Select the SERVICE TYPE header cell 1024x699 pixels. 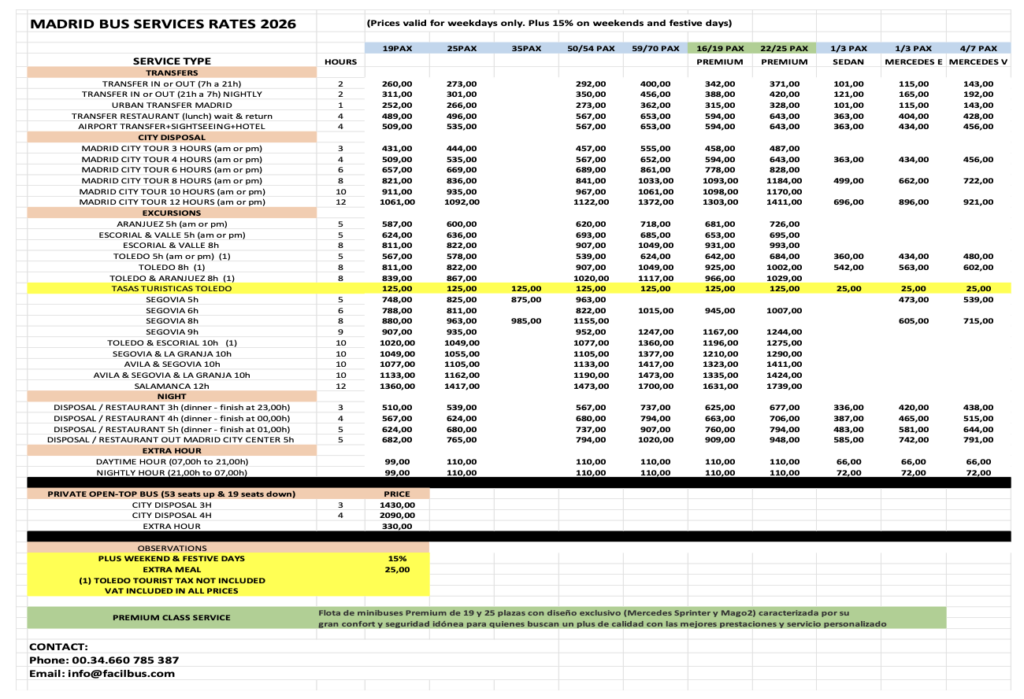[x=172, y=61]
